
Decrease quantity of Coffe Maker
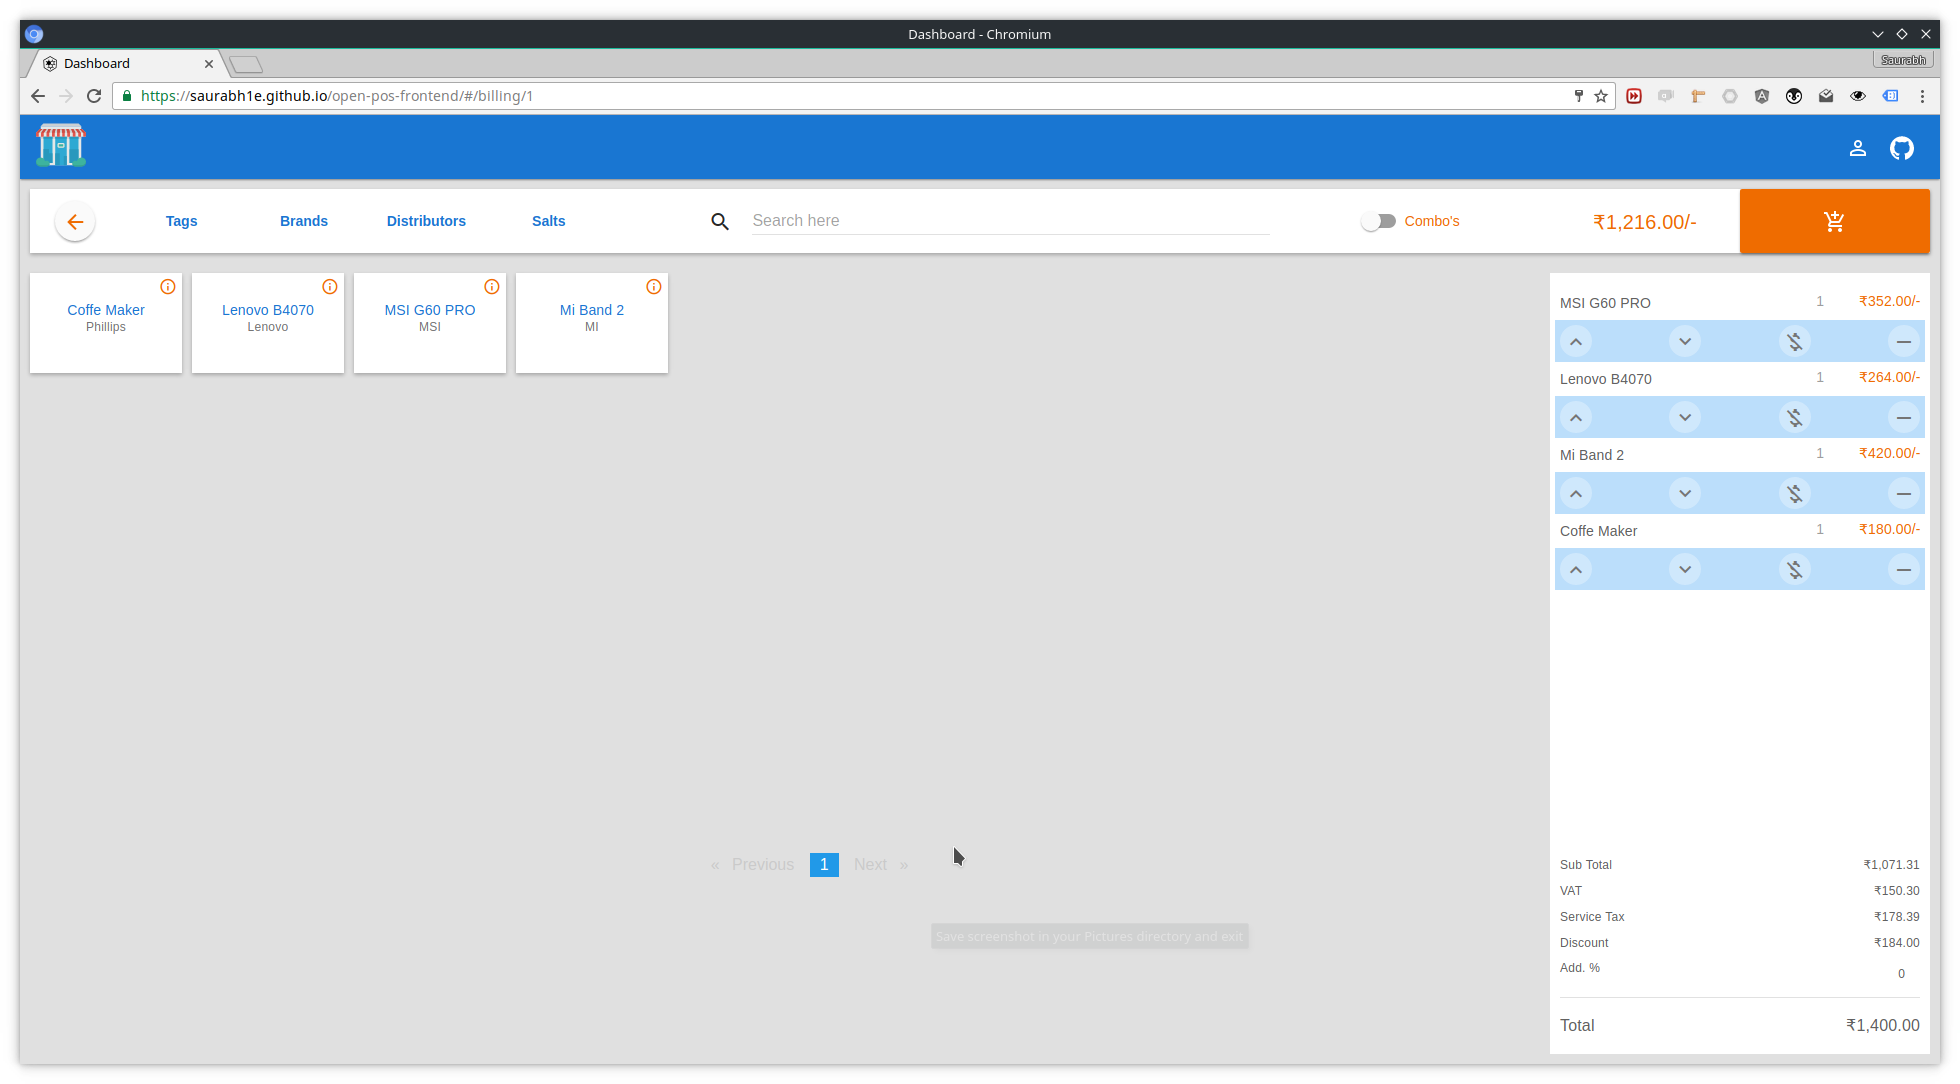coord(1685,570)
